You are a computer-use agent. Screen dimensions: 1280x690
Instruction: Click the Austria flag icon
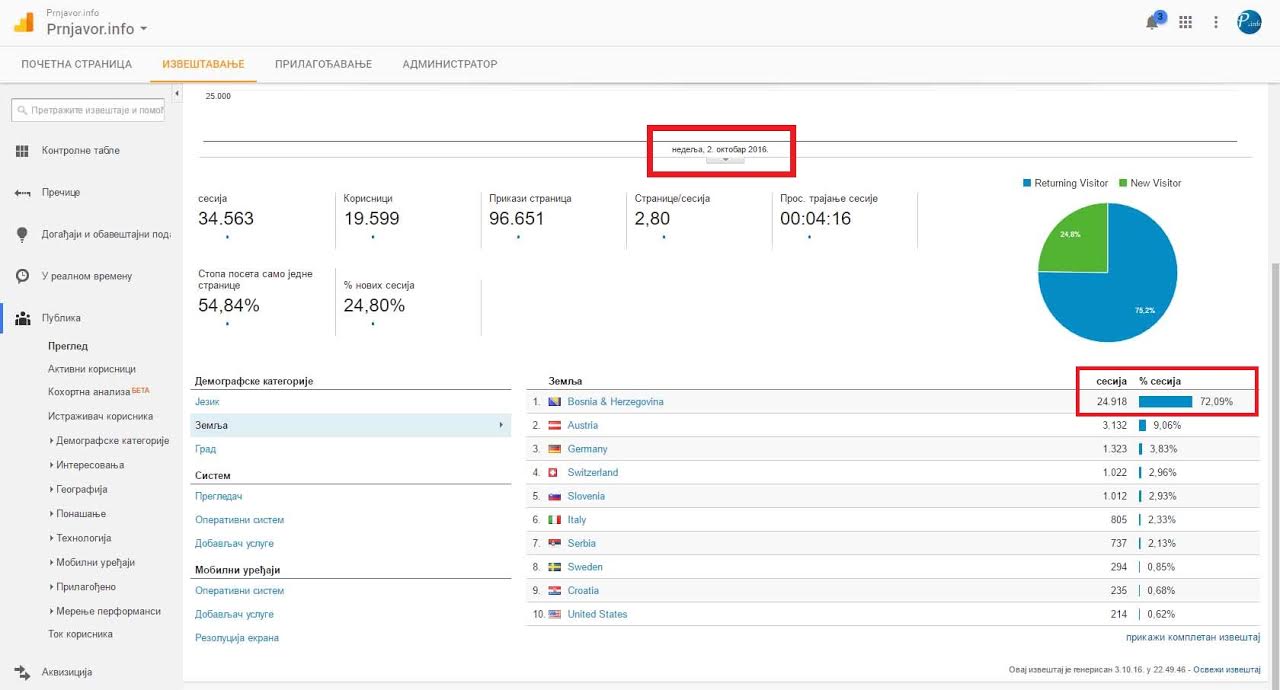(554, 425)
